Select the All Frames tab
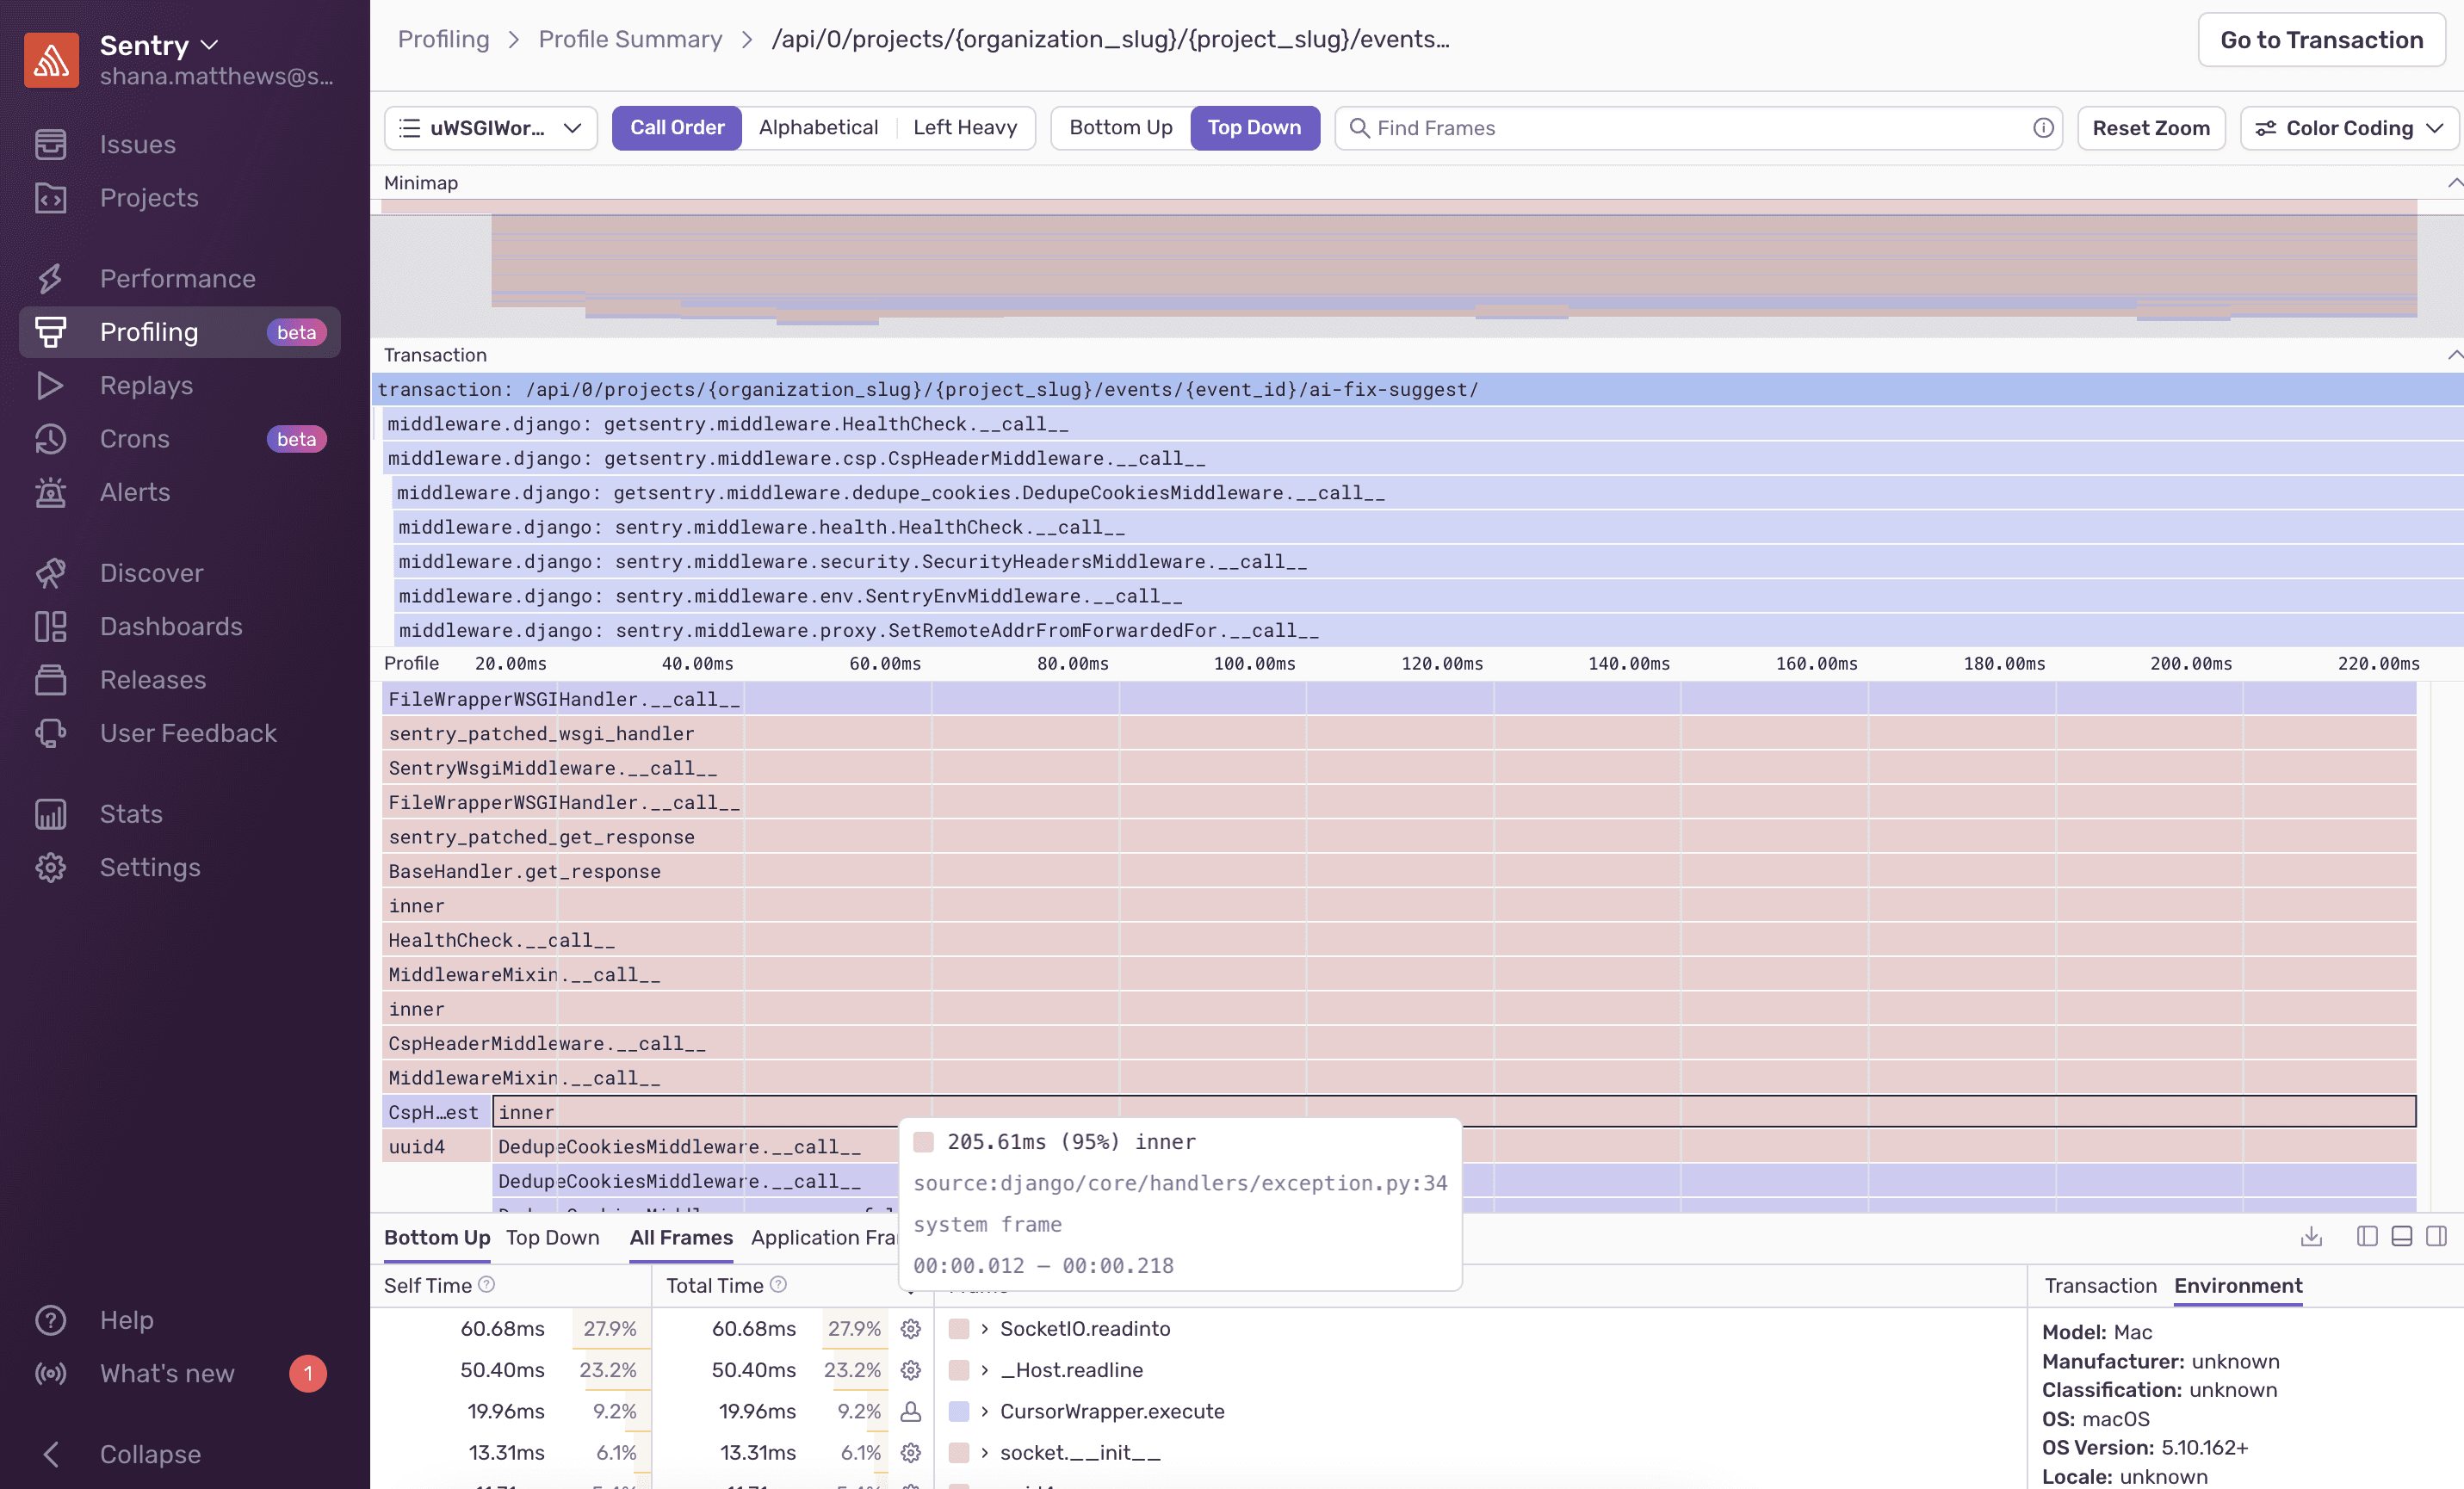 [x=680, y=1237]
